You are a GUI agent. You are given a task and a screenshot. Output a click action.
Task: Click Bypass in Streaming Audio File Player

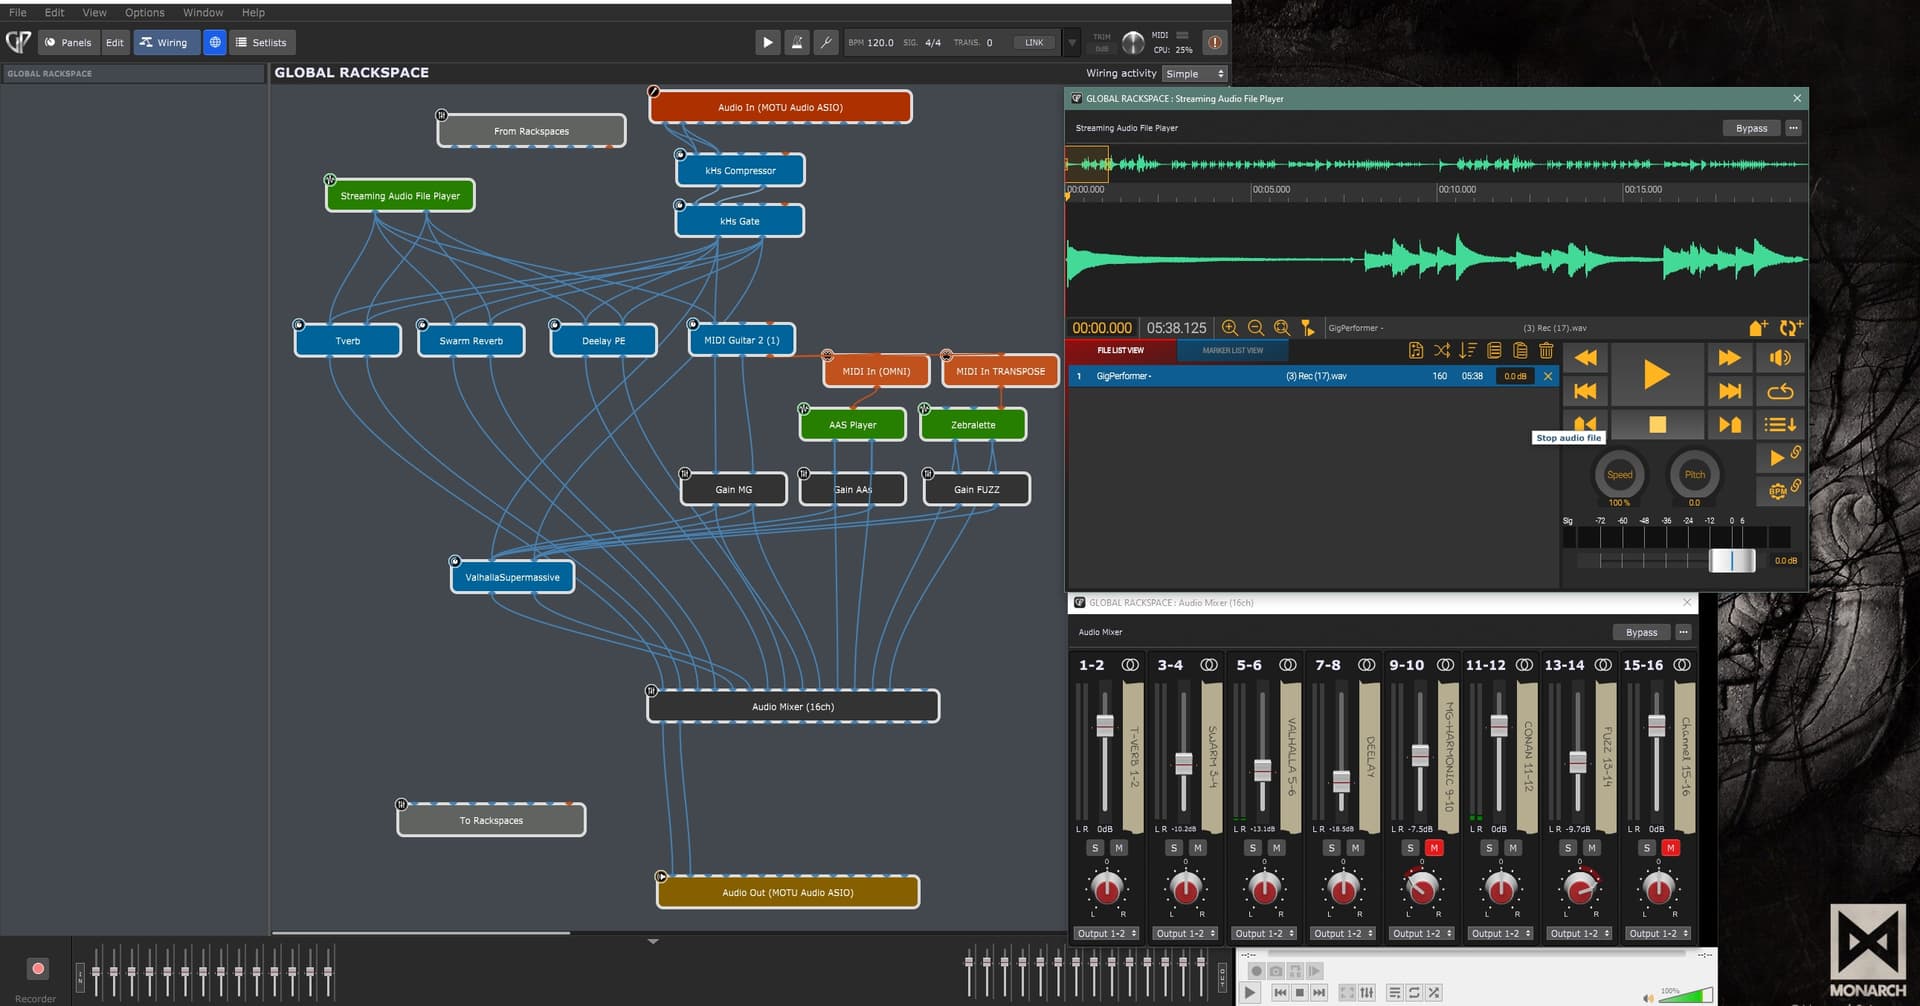[1751, 128]
